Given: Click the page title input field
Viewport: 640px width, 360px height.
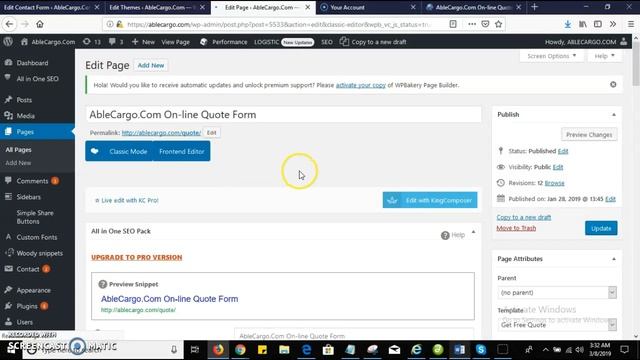Looking at the screenshot, I should pos(283,114).
